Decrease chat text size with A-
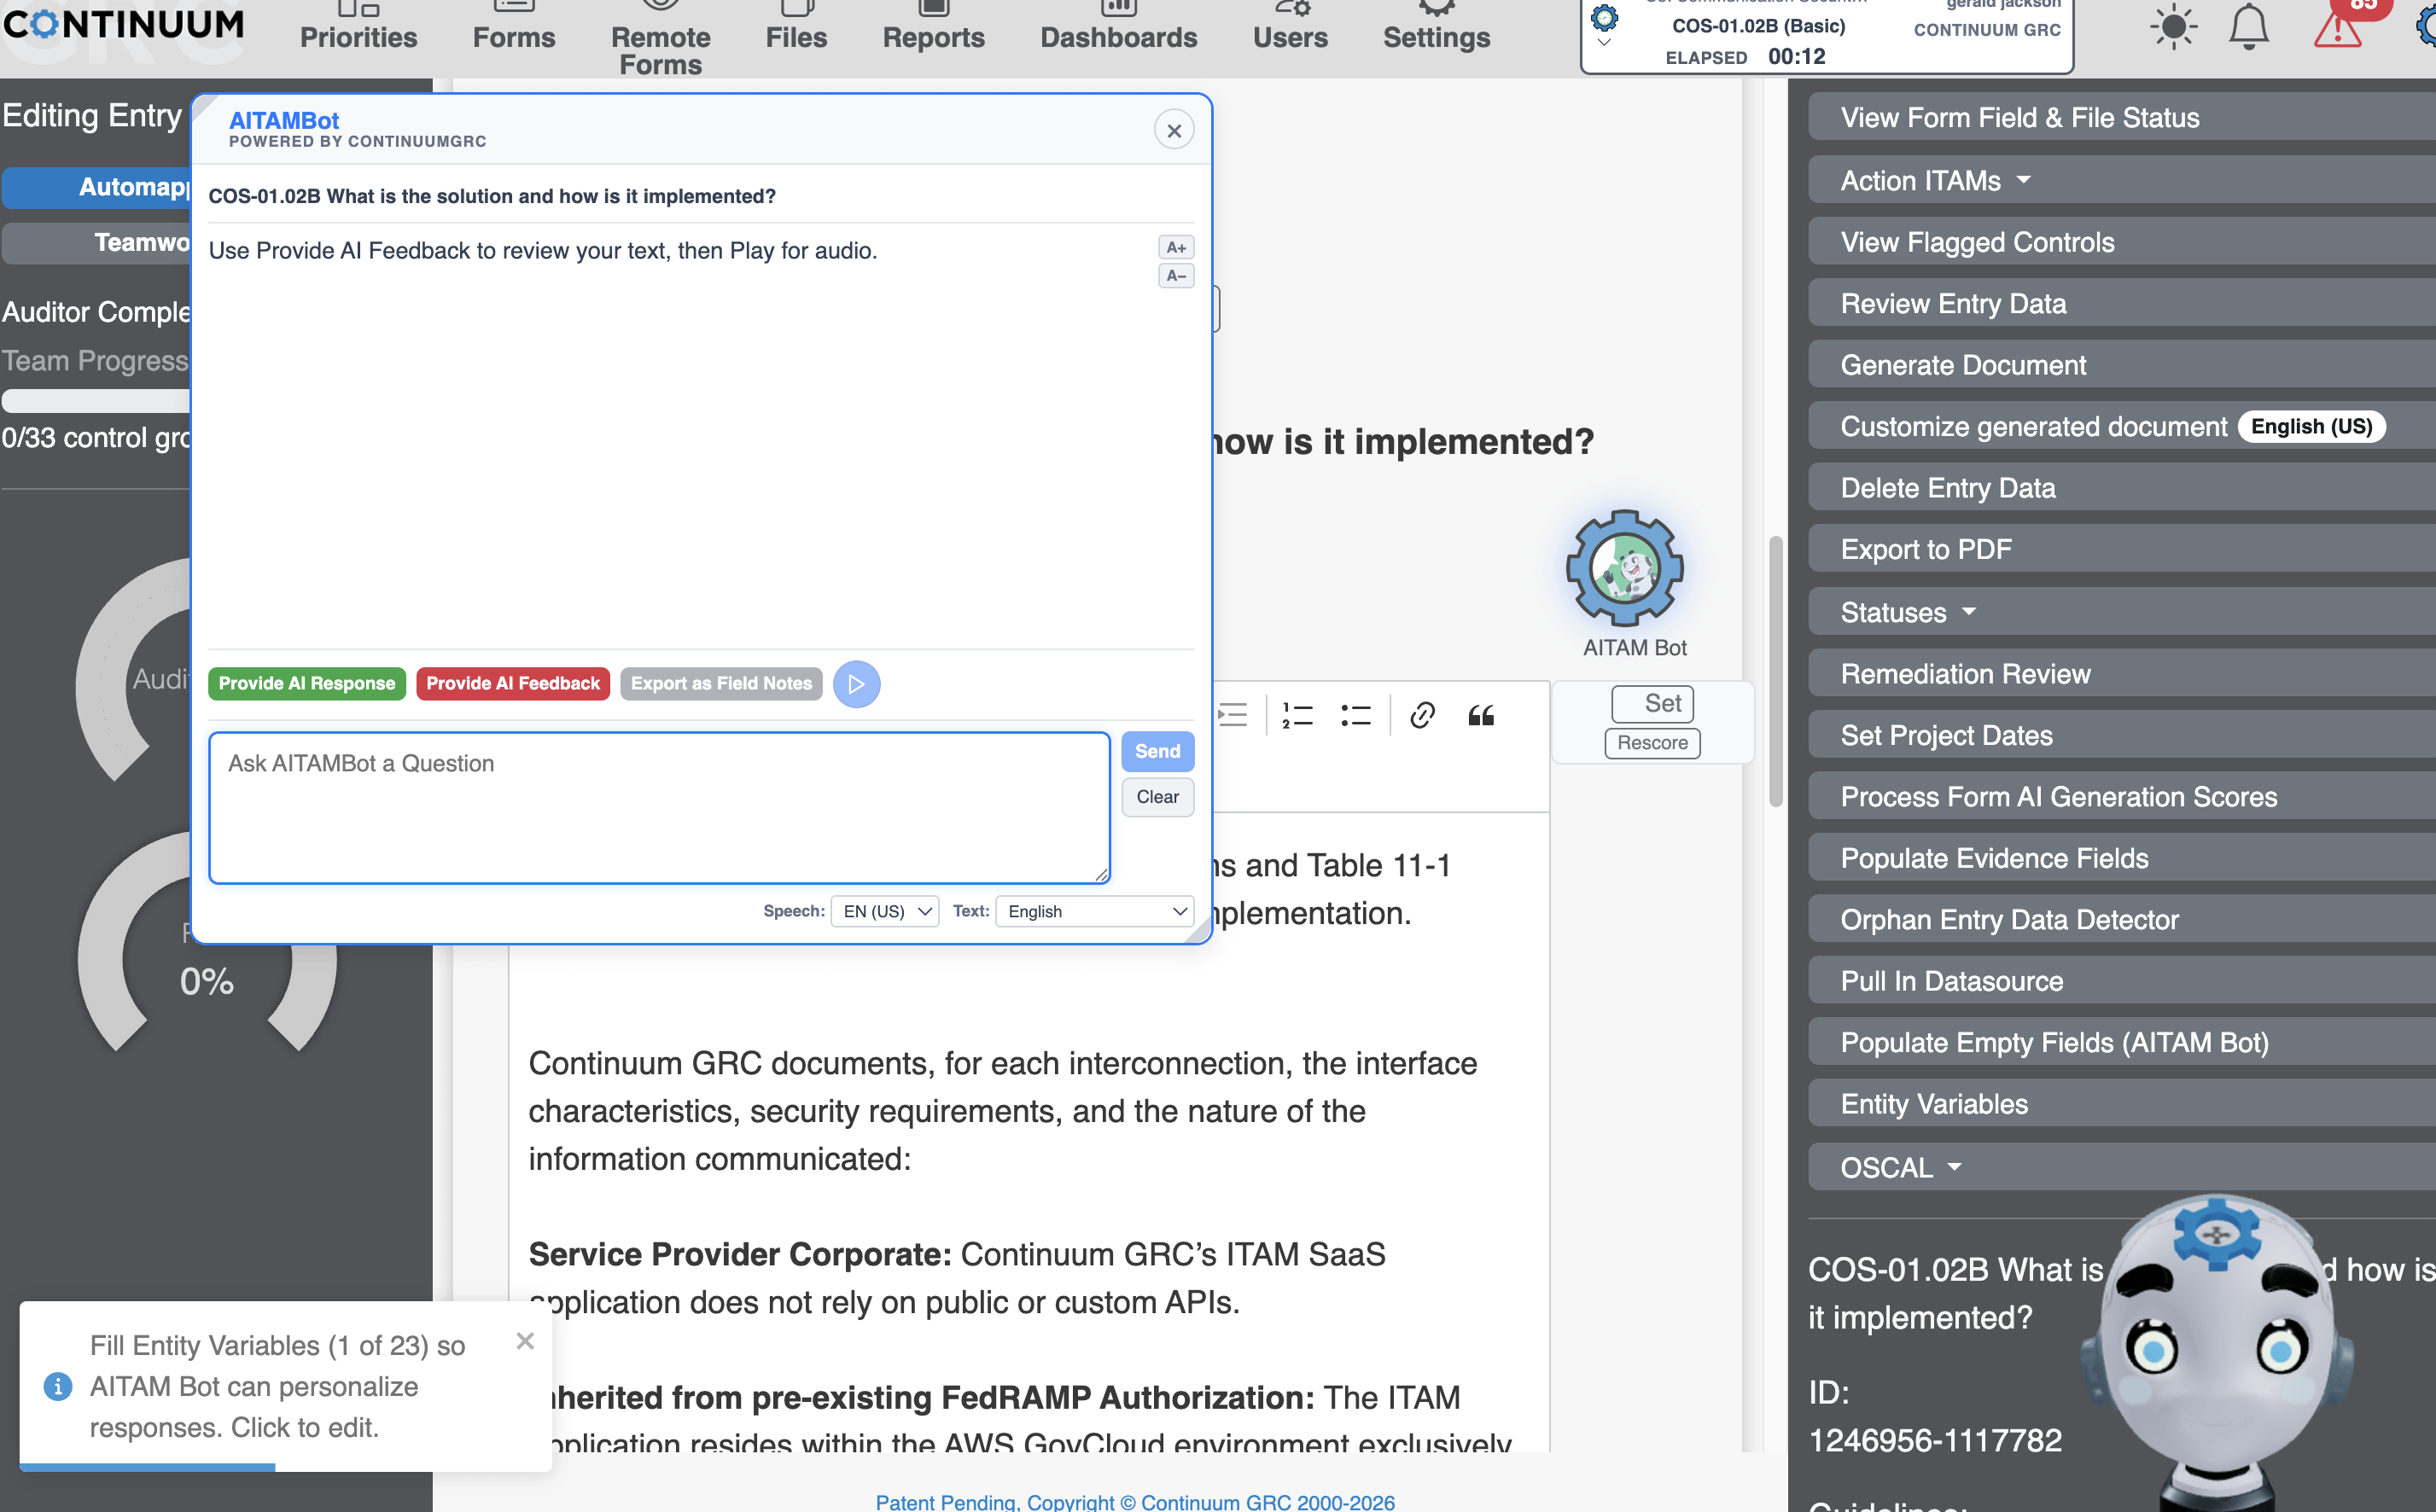This screenshot has height=1512, width=2436. [1176, 275]
